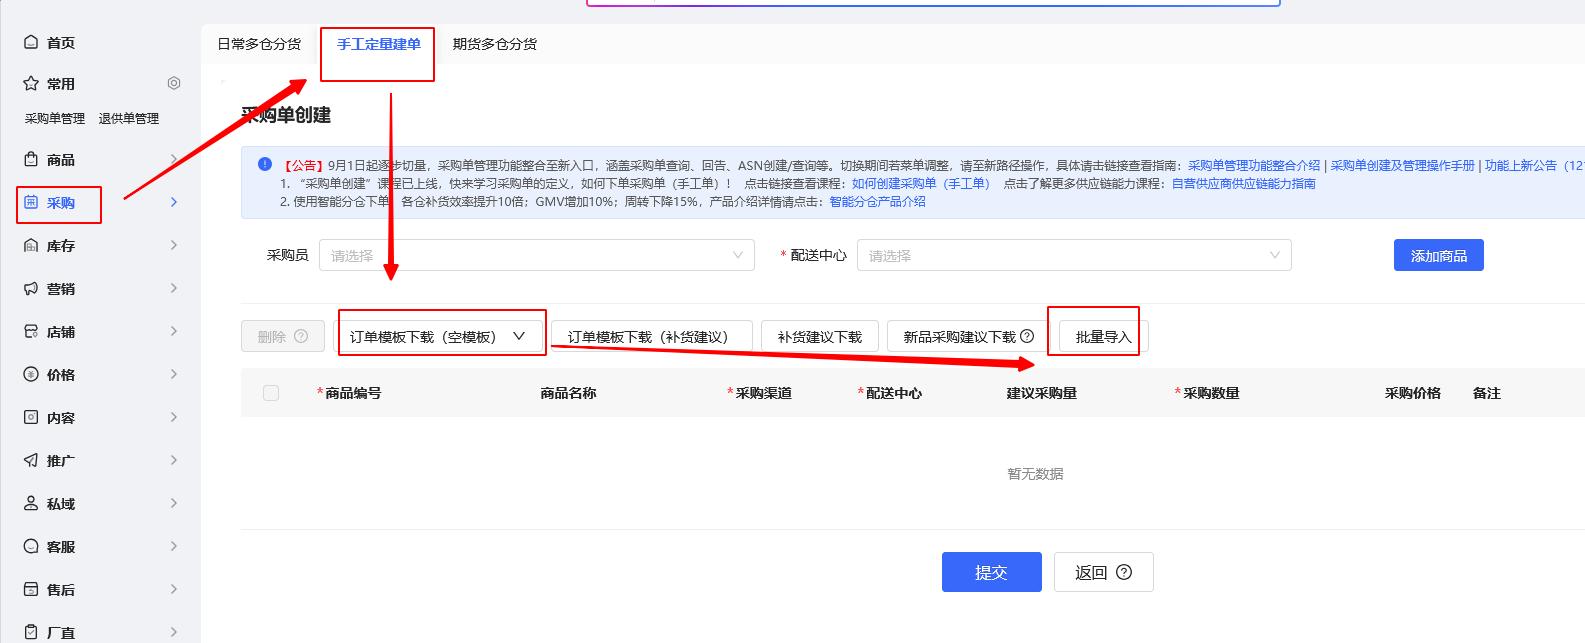Click the 营销 megaphone icon
The height and width of the screenshot is (643, 1585).
[x=31, y=289]
